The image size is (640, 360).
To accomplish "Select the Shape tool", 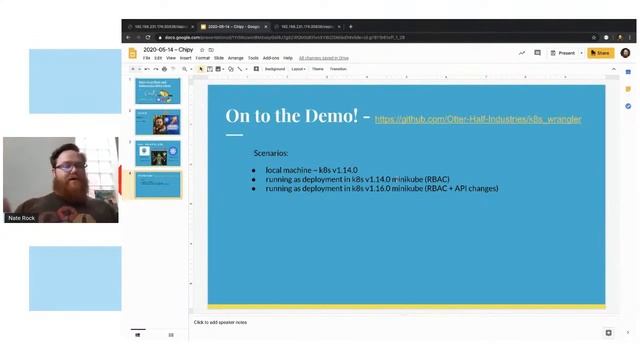I will [231, 69].
